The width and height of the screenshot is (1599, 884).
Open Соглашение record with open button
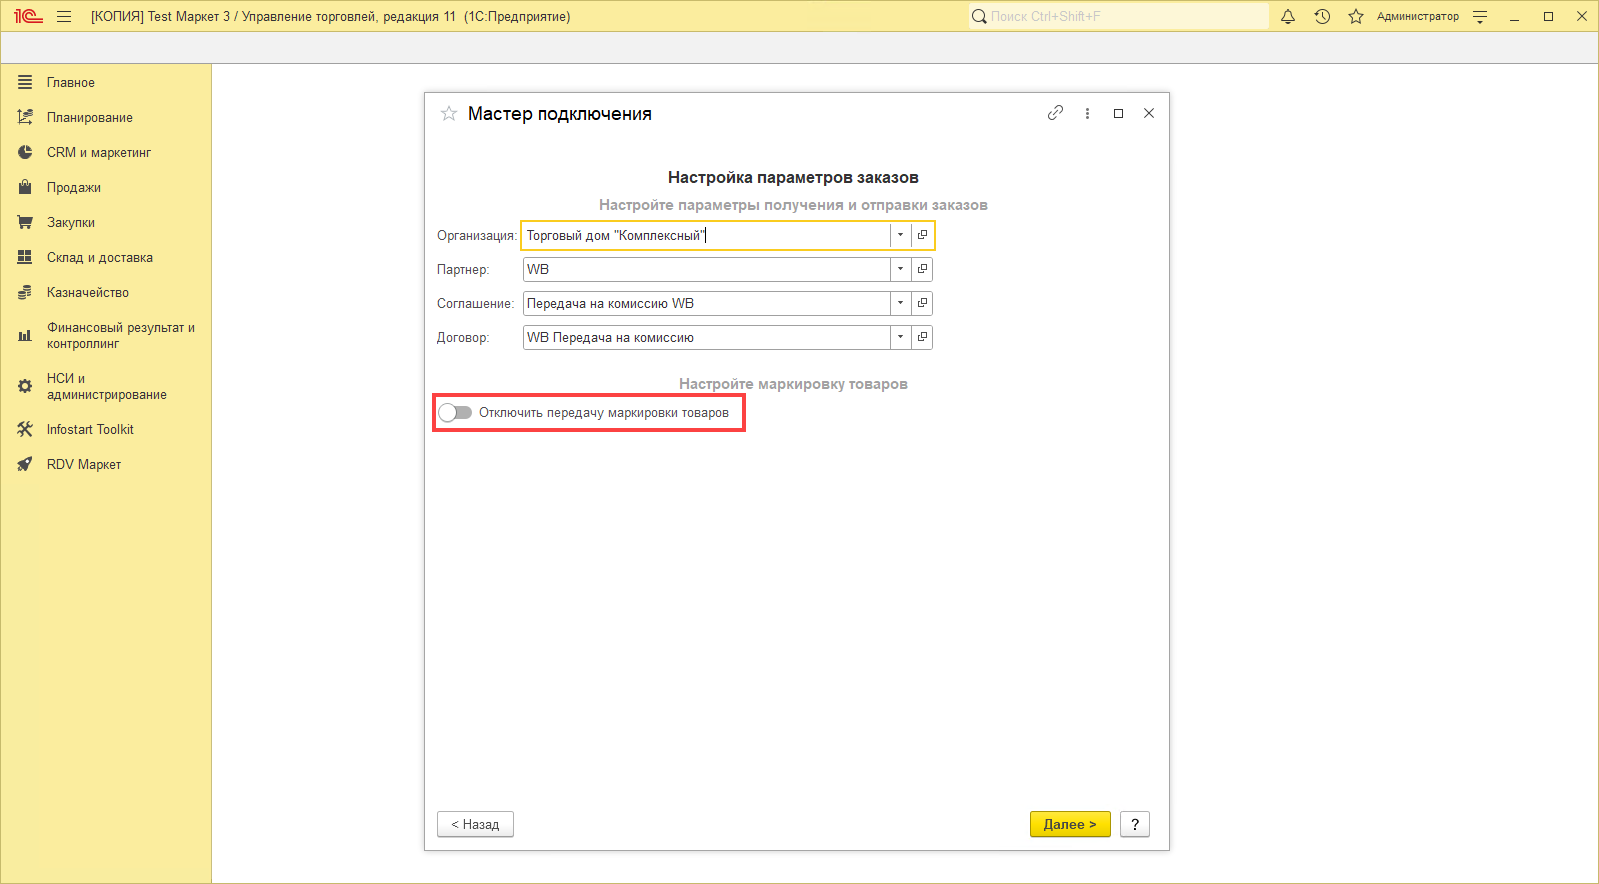coord(922,303)
